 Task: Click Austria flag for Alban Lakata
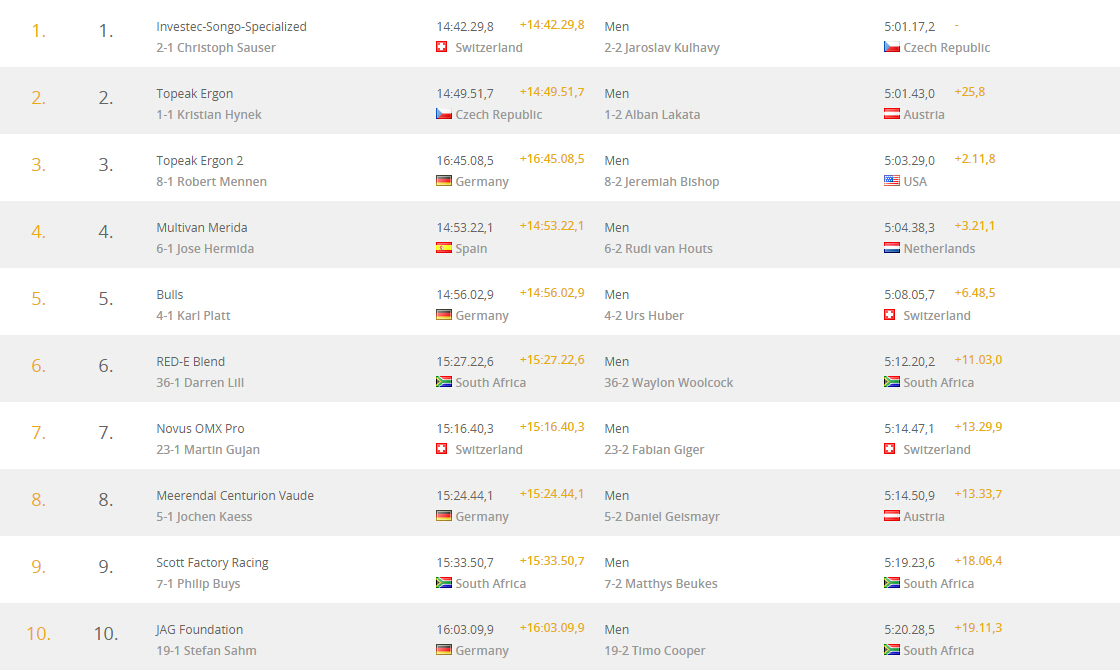click(x=891, y=114)
